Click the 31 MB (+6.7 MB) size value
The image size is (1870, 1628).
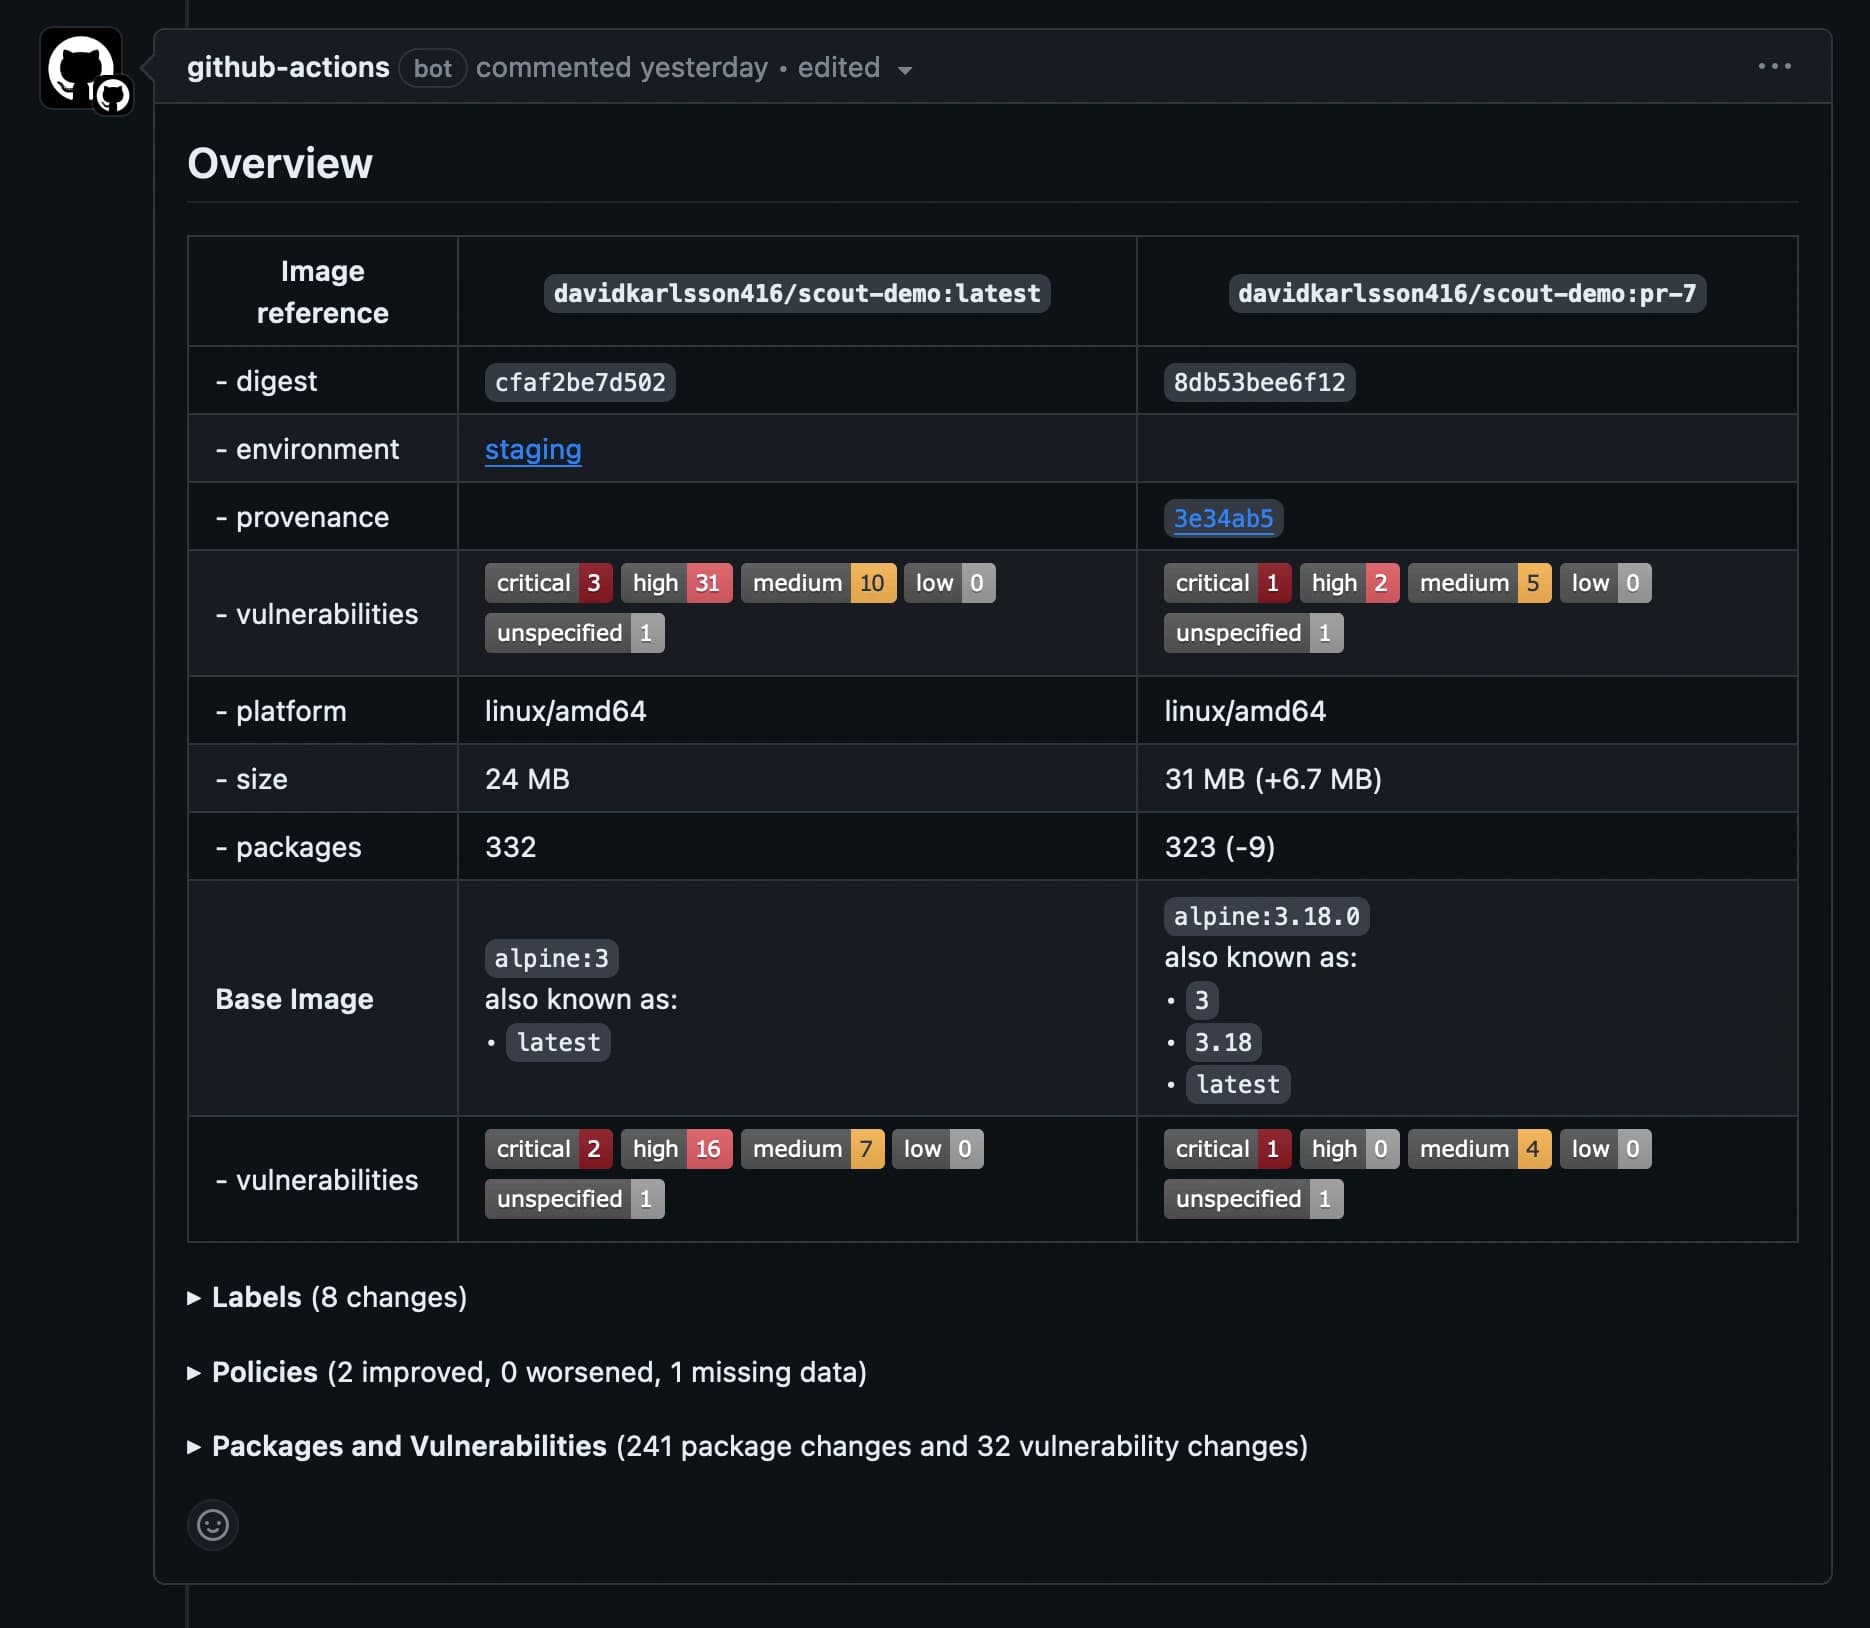pos(1273,779)
